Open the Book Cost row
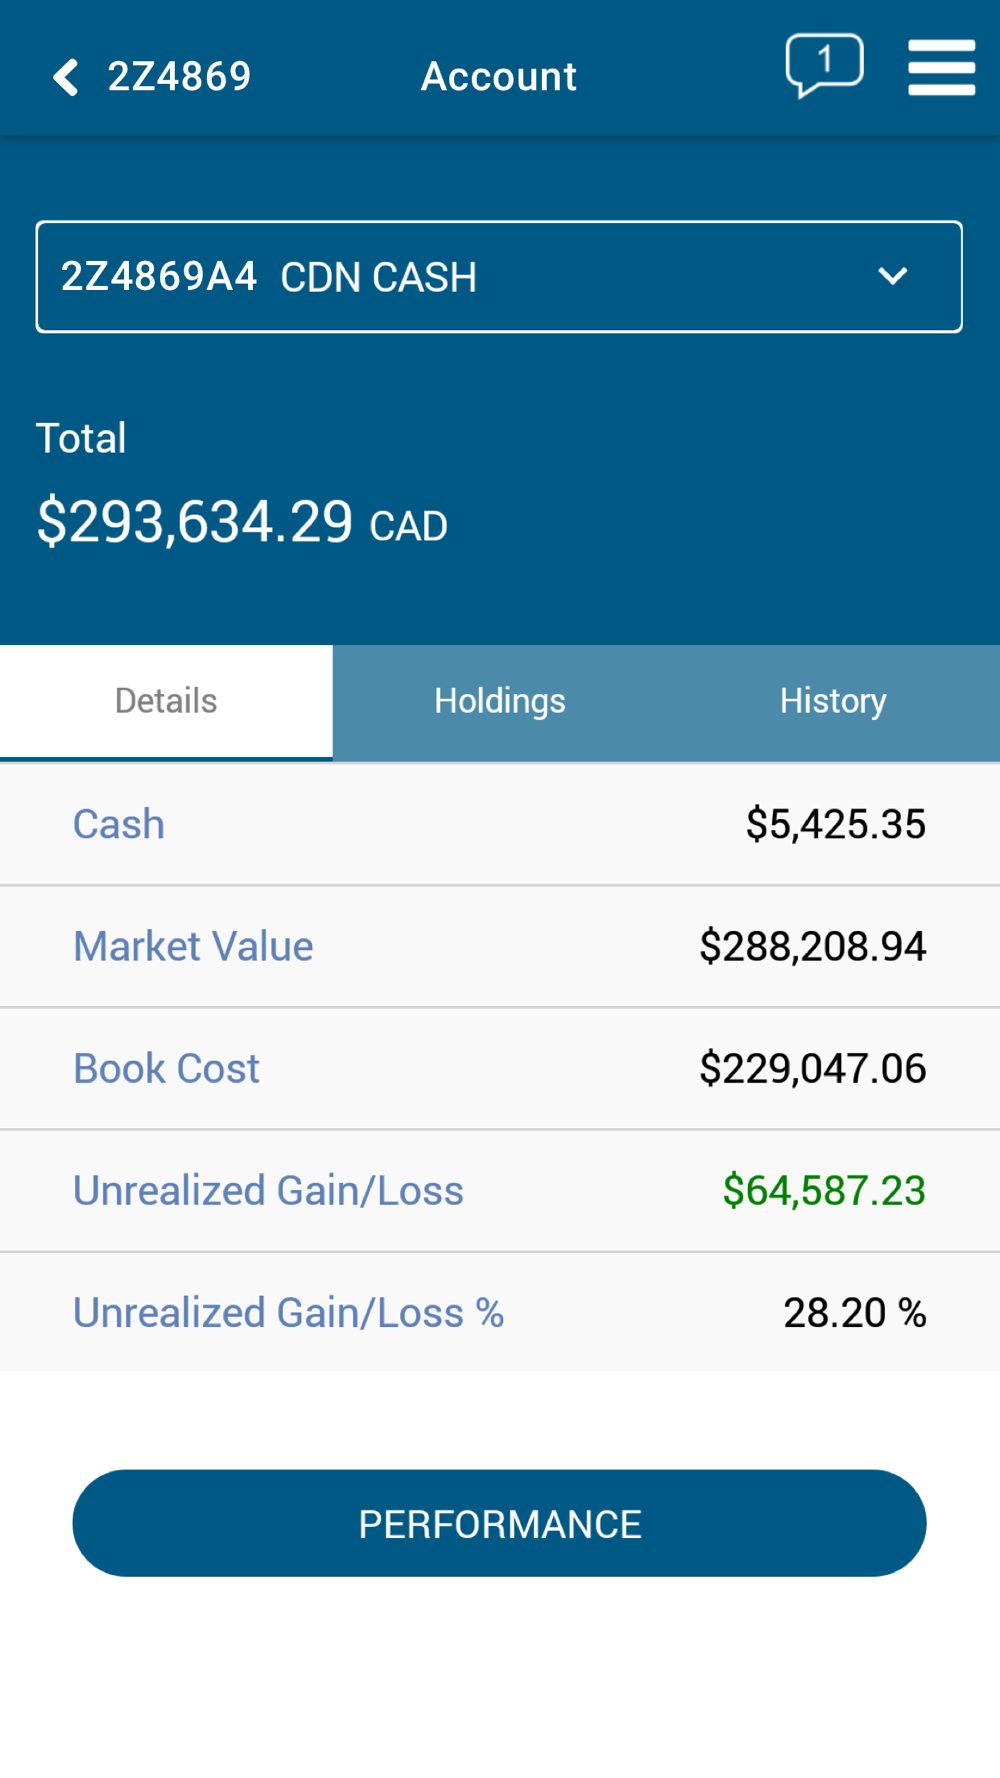 (x=500, y=1069)
